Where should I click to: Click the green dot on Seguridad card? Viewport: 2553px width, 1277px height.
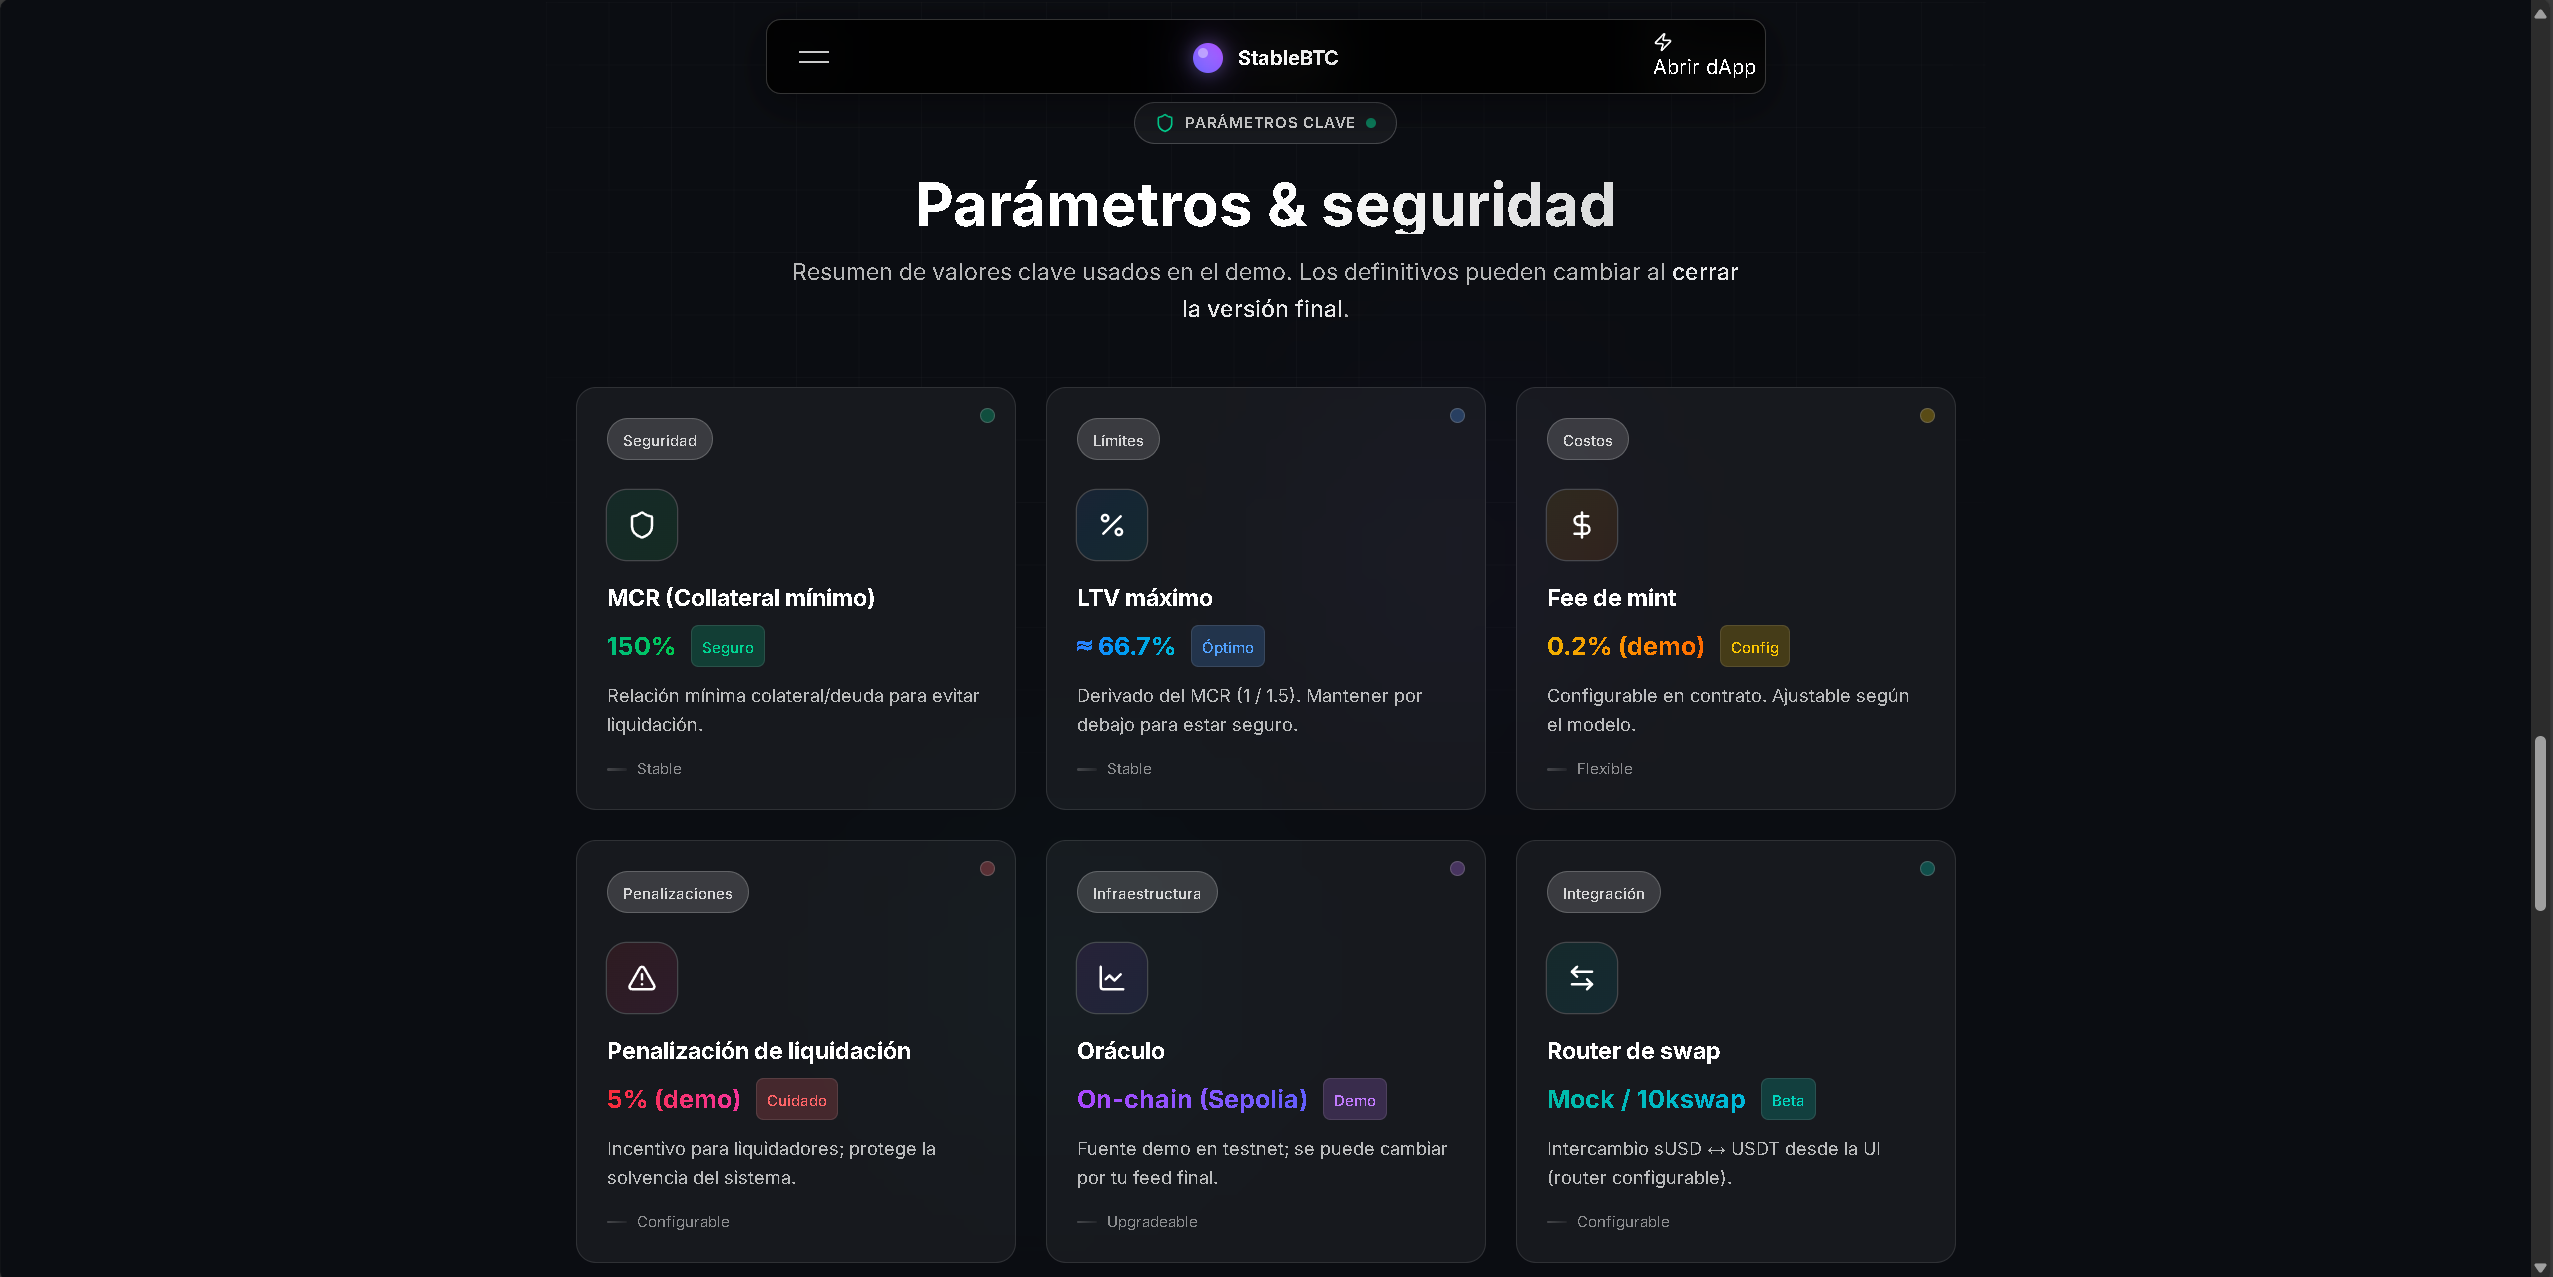pos(987,416)
